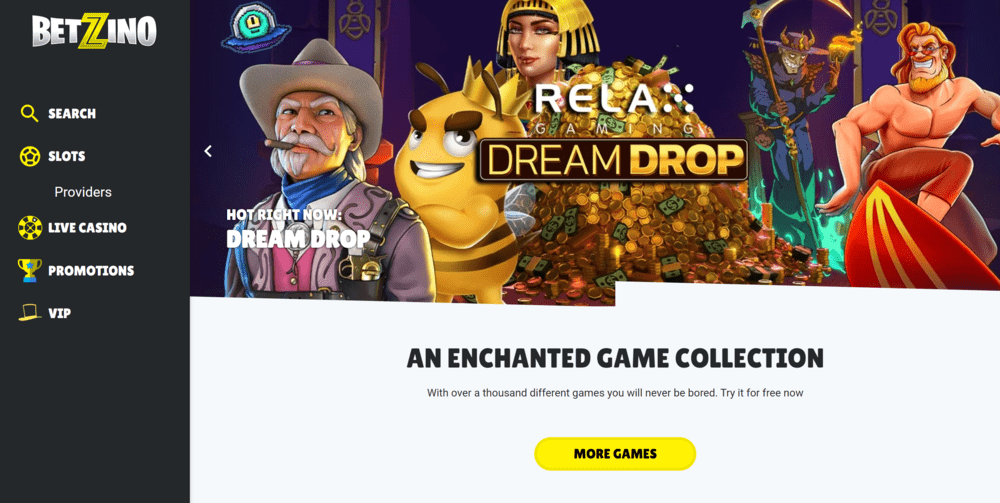Click the magnifying glass search icon
The image size is (1000, 503).
pos(29,113)
